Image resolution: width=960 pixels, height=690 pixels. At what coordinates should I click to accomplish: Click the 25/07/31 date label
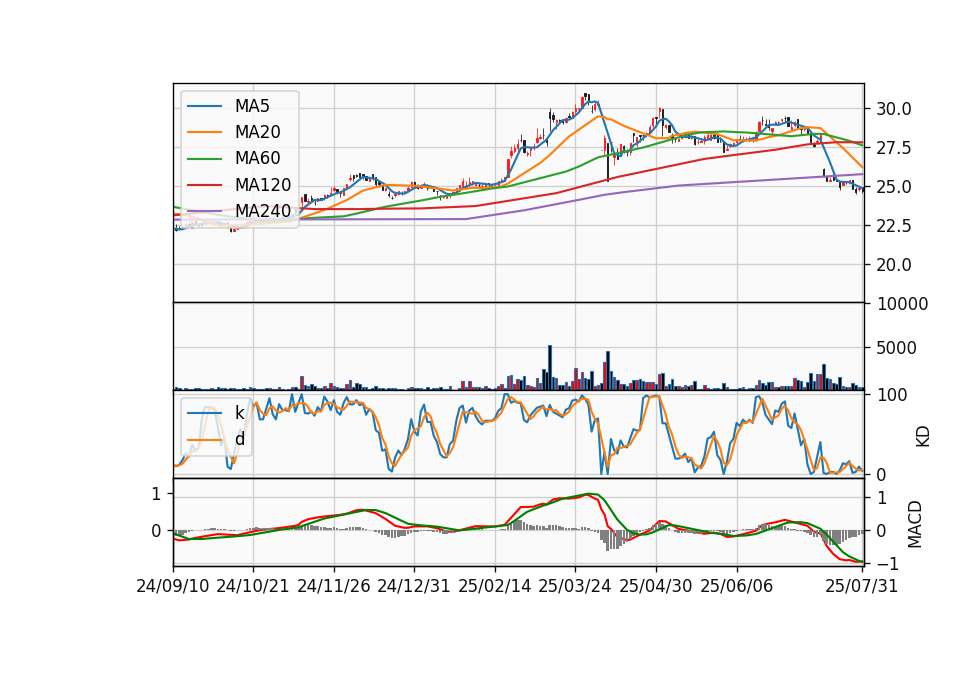(x=861, y=586)
